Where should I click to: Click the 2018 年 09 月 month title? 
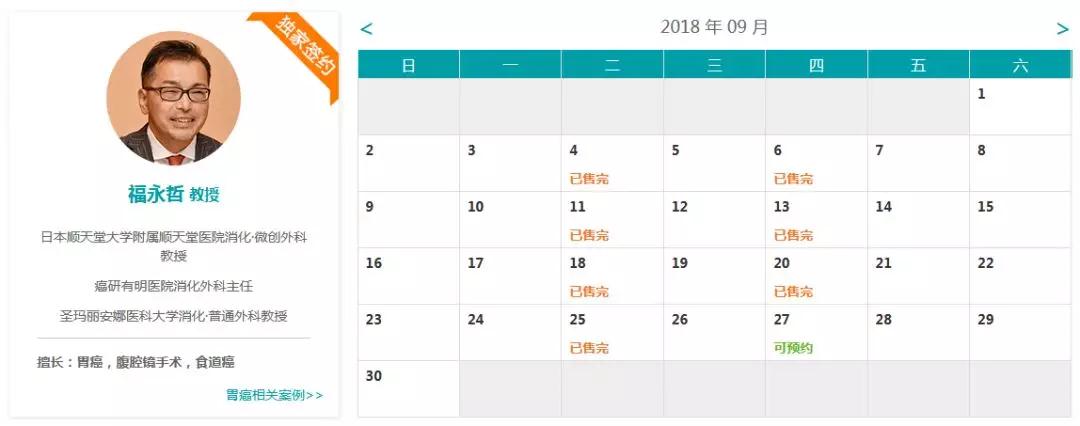714,28
